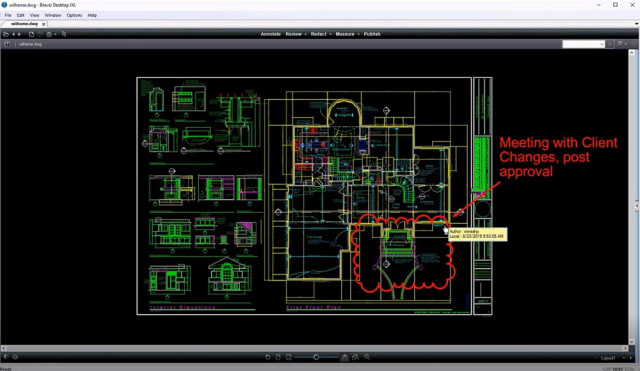640x371 pixels.
Task: Click the rotate icon in bottom toolbar
Action: pyautogui.click(x=268, y=357)
